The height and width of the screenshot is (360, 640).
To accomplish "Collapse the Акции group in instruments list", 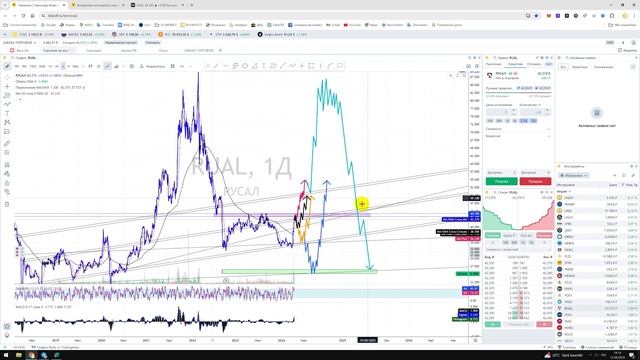I will [x=564, y=191].
